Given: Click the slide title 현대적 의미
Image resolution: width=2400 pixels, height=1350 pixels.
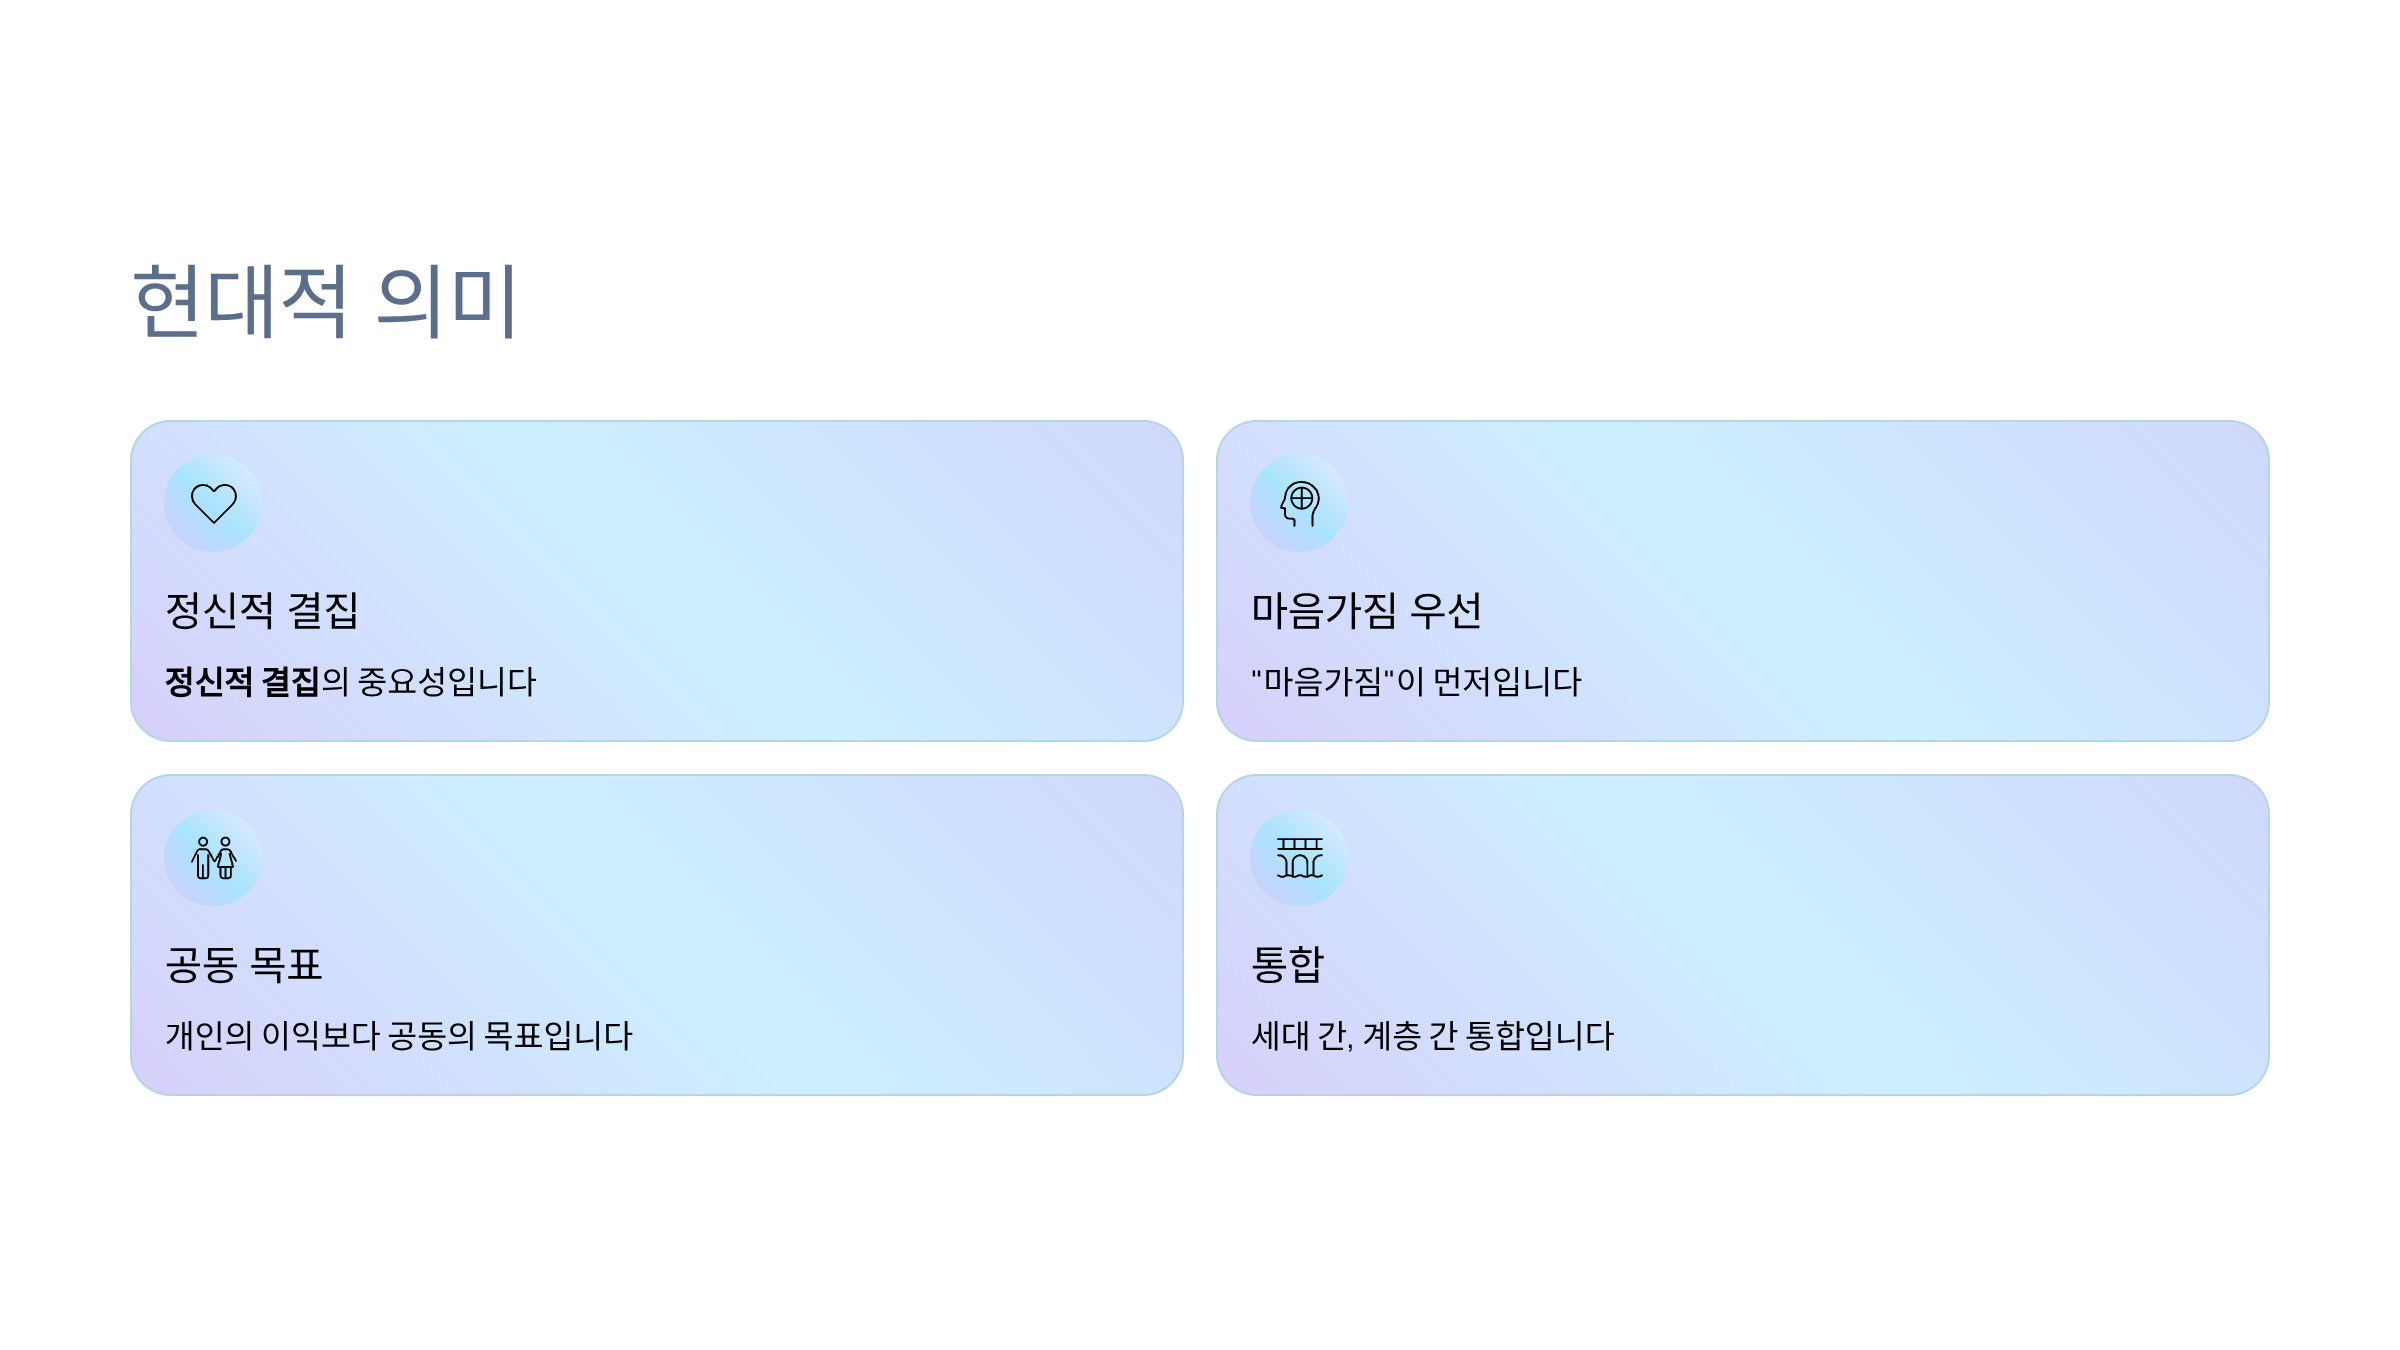Looking at the screenshot, I should pos(325,300).
